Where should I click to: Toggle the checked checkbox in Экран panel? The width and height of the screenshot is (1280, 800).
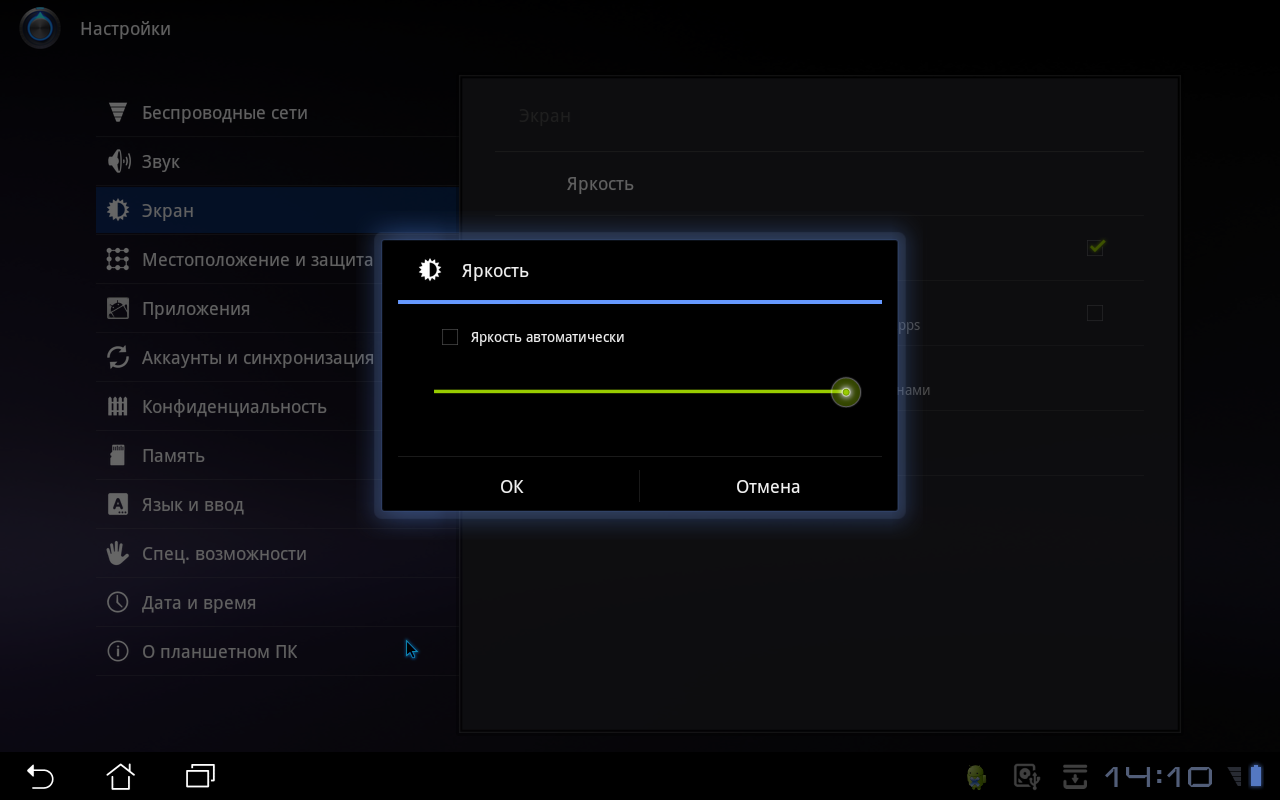tap(1095, 247)
